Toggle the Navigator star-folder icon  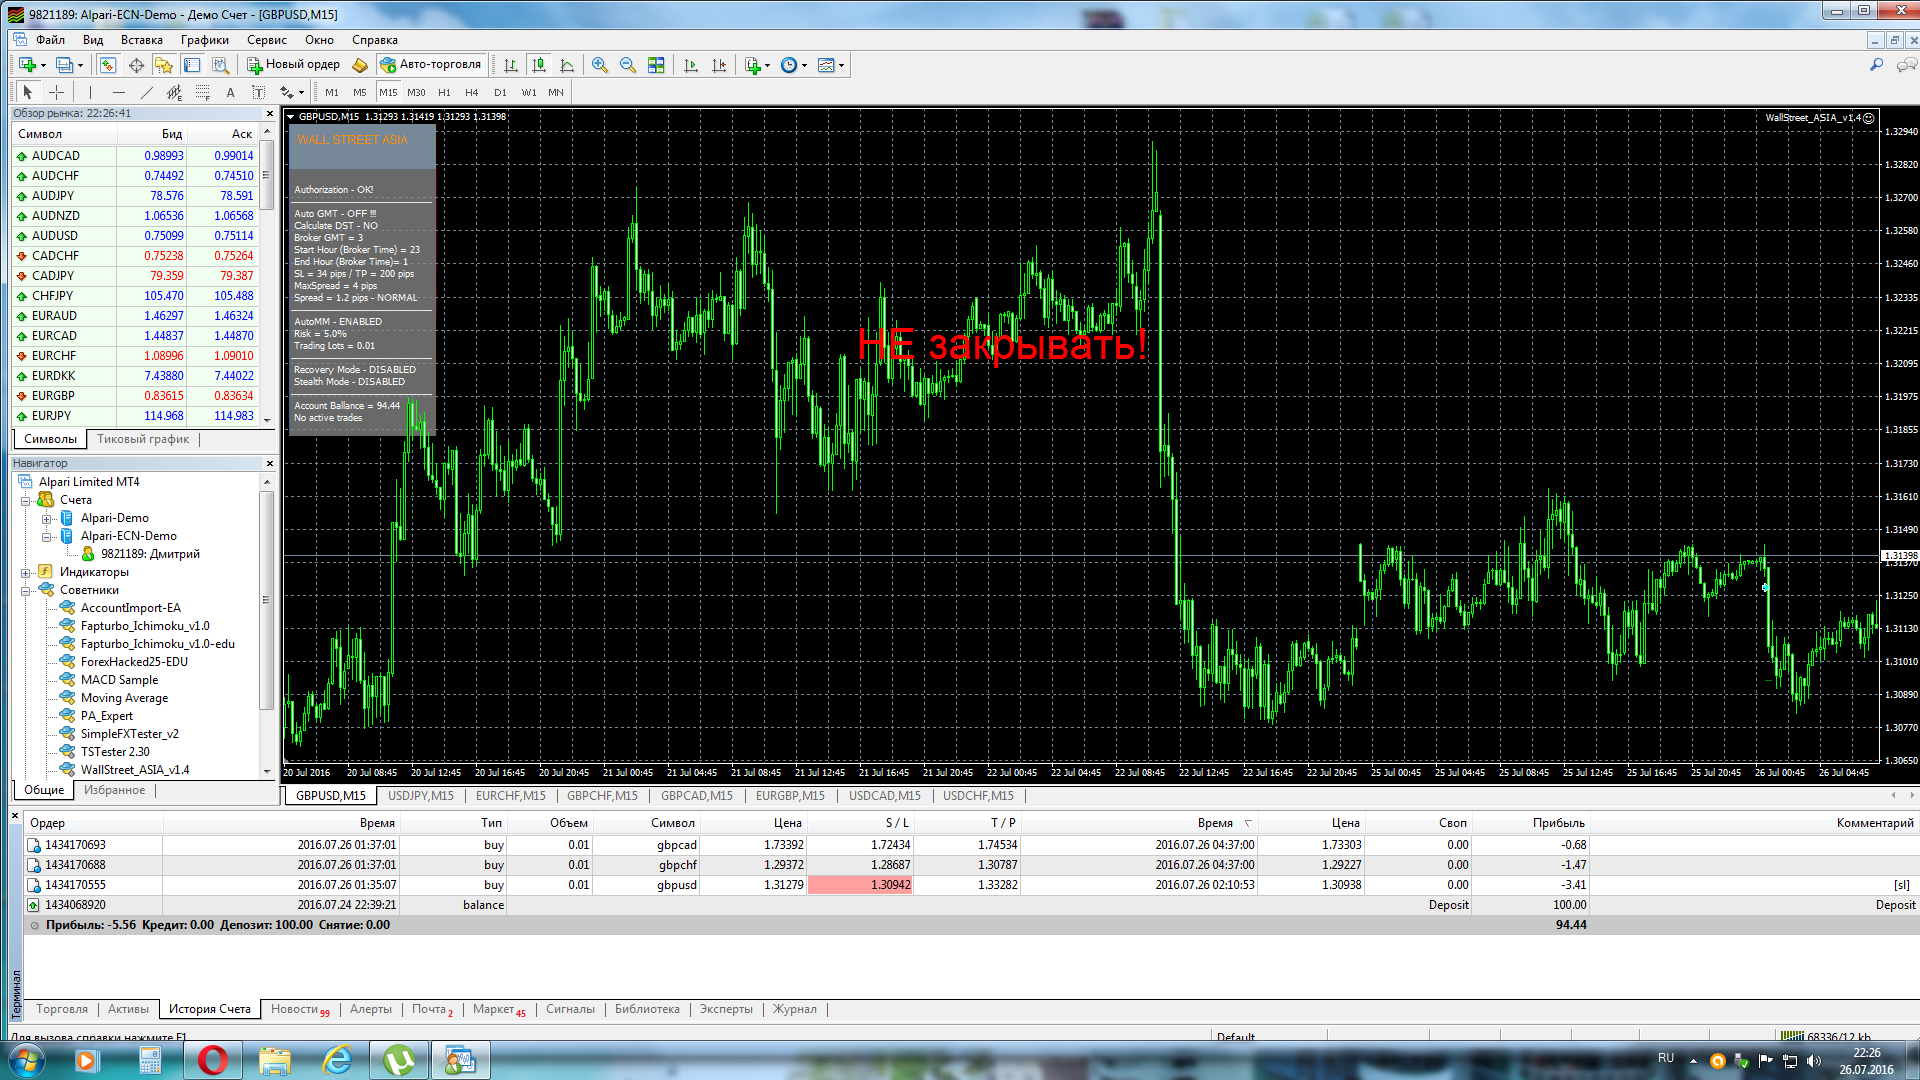point(164,65)
